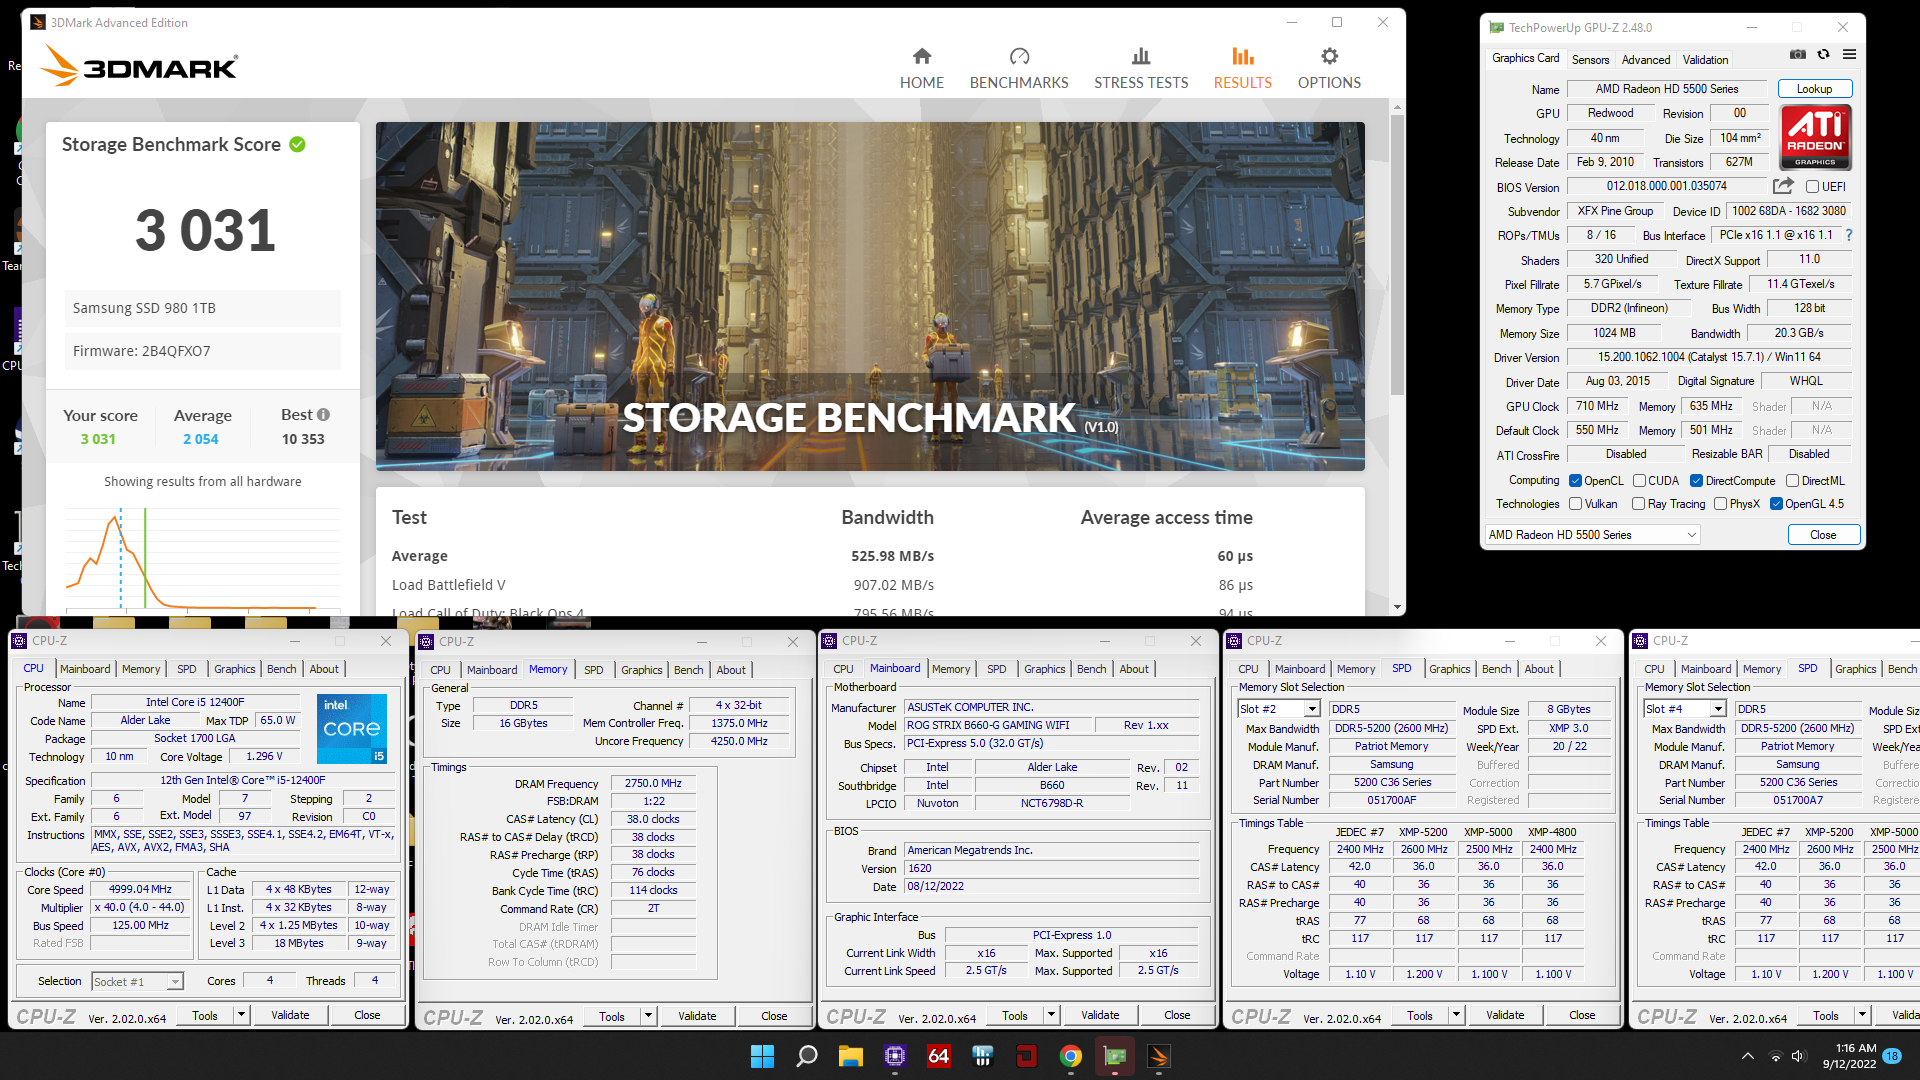The width and height of the screenshot is (1920, 1080).
Task: Switch to Validation tab in GPU-Z
Action: pyautogui.click(x=1705, y=60)
